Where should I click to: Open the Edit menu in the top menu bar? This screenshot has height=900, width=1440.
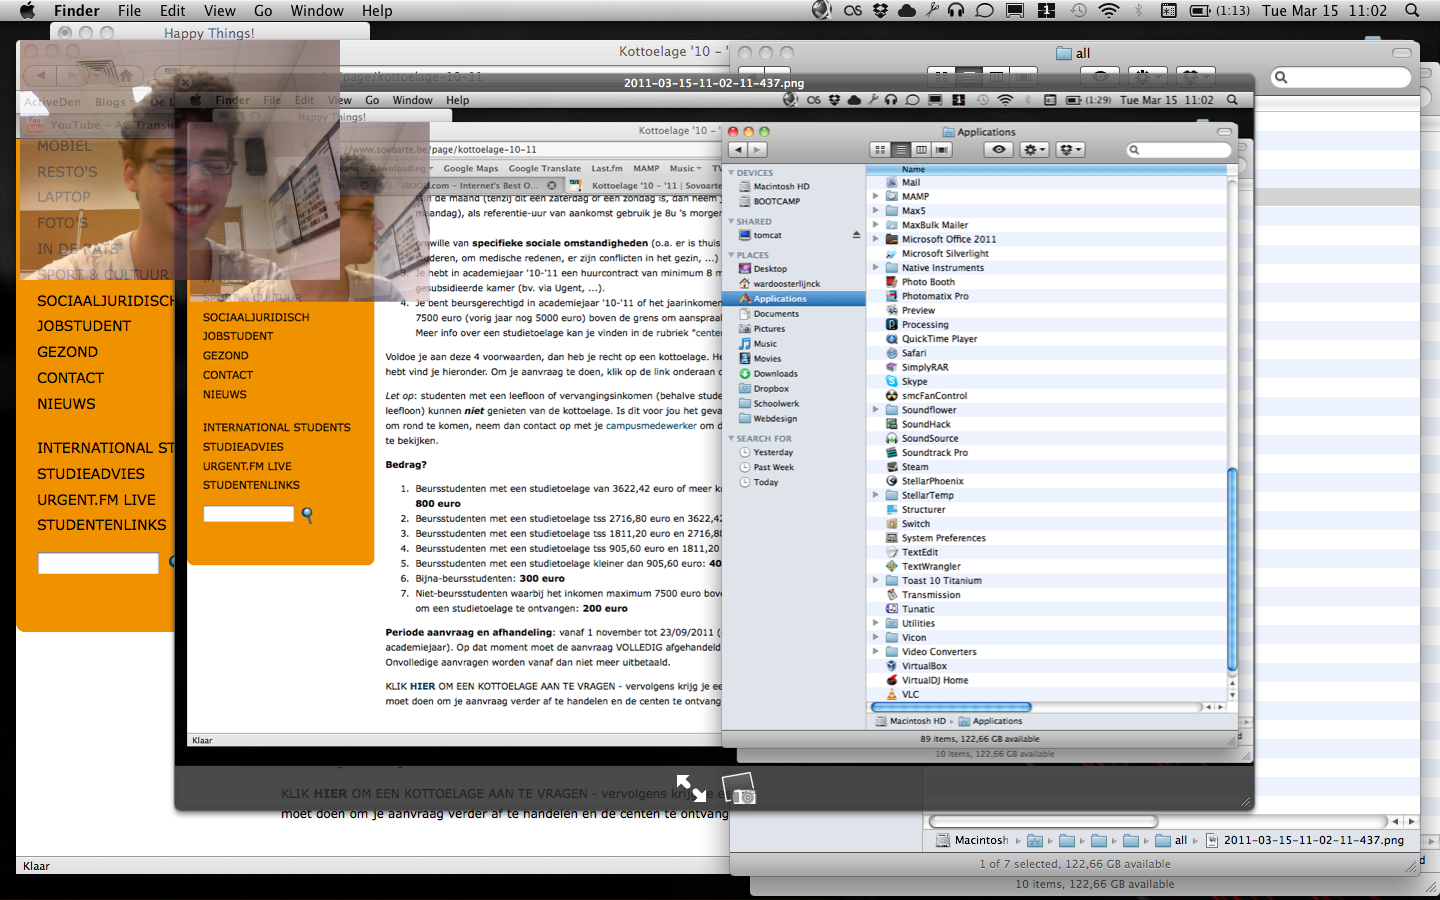coord(172,11)
